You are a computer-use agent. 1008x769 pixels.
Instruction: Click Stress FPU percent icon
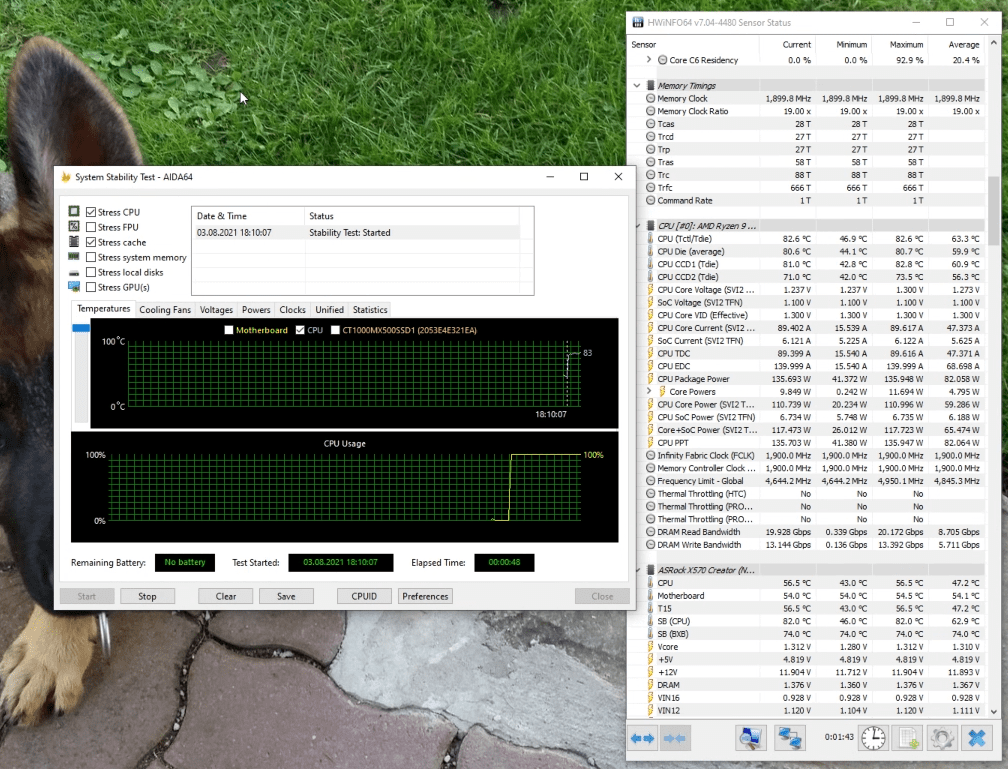coord(74,226)
